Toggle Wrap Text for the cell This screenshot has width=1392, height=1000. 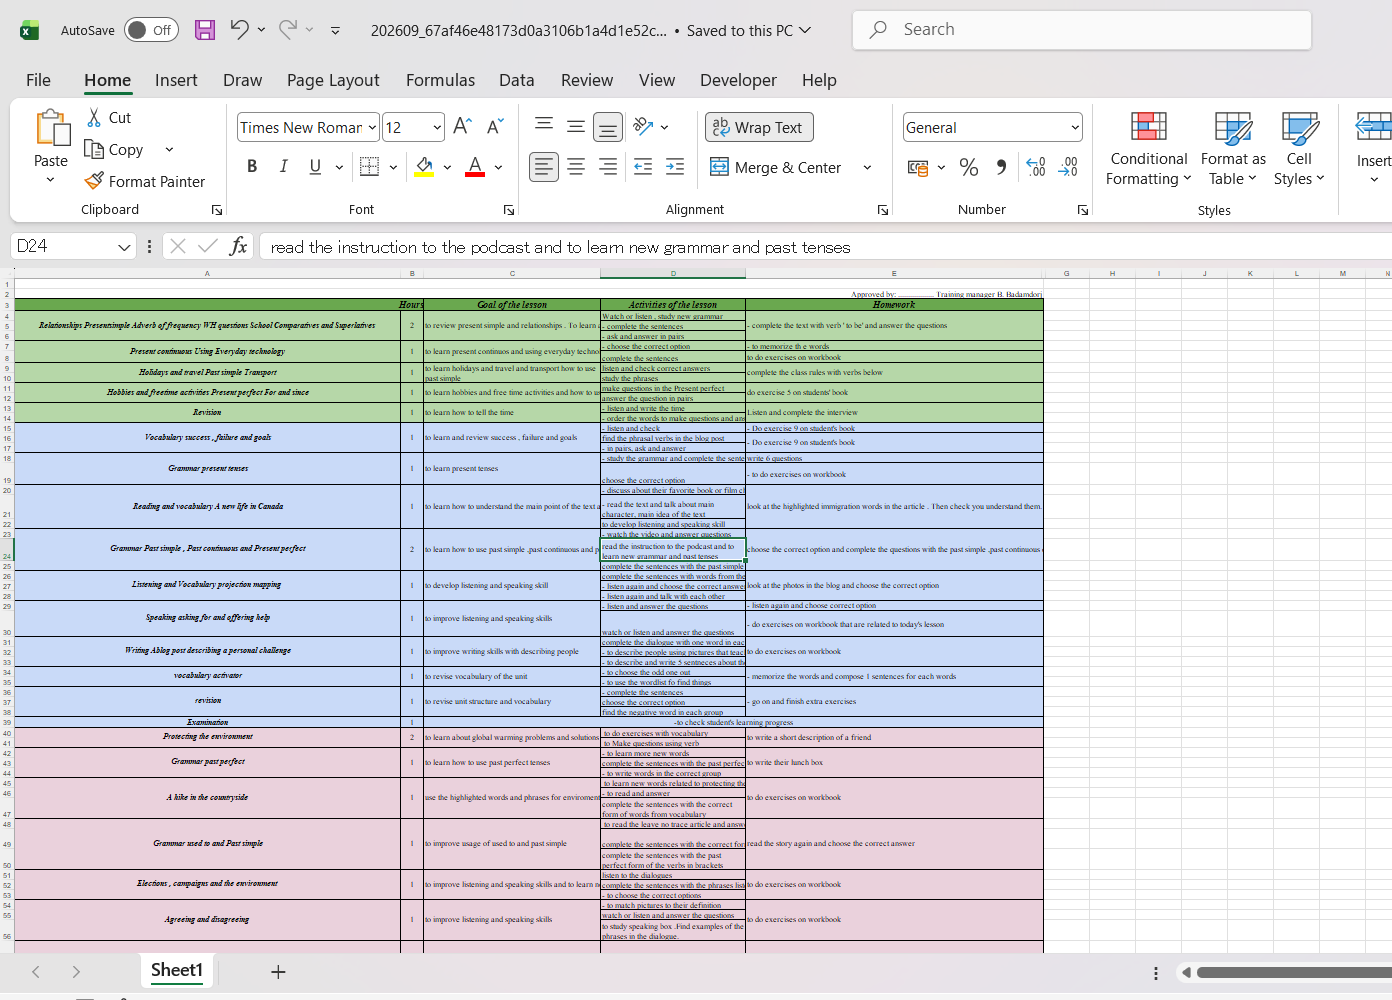(759, 127)
